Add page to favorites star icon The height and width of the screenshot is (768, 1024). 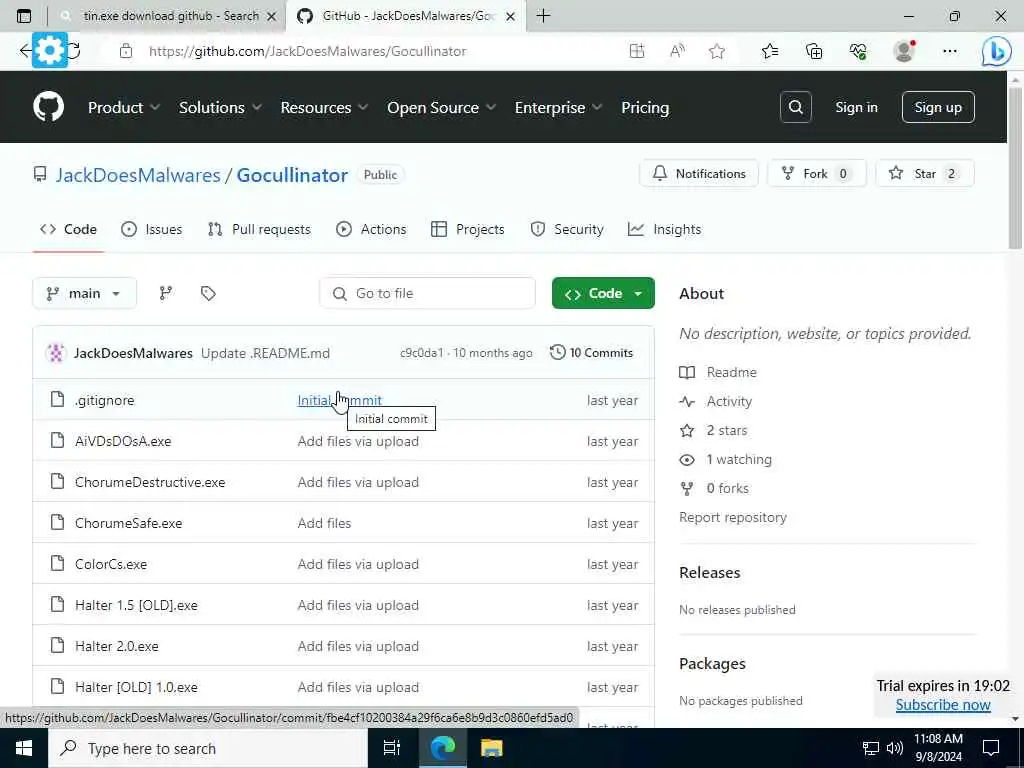click(x=717, y=51)
